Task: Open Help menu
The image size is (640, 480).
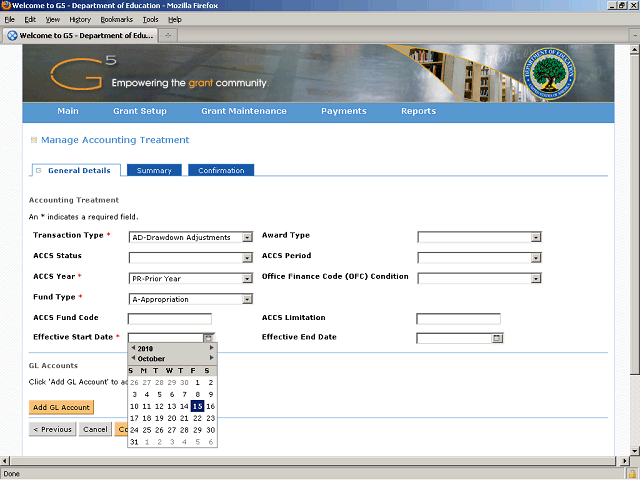Action: point(175,20)
